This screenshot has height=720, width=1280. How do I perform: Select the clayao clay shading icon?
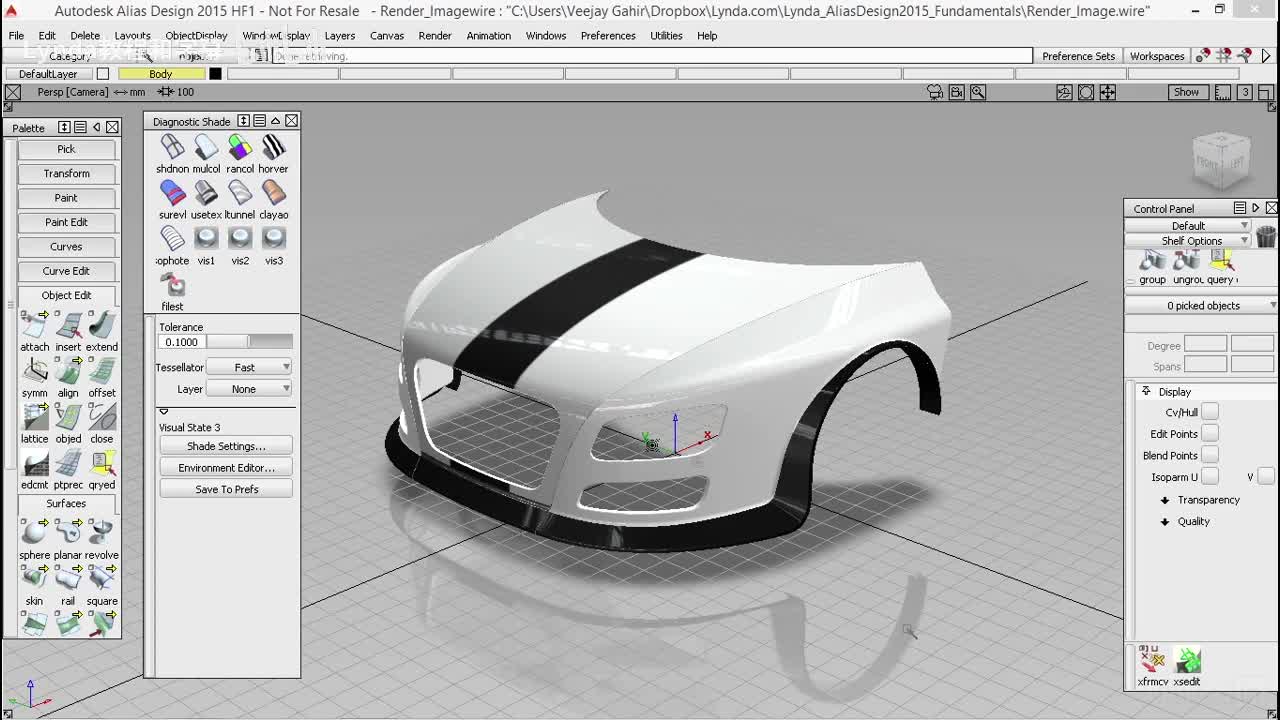pos(273,192)
